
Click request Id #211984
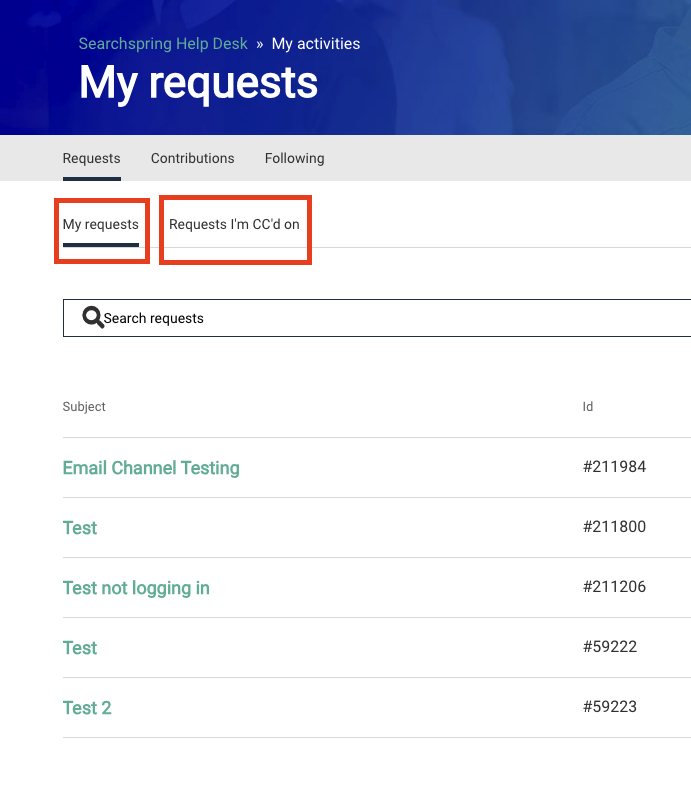pyautogui.click(x=614, y=467)
